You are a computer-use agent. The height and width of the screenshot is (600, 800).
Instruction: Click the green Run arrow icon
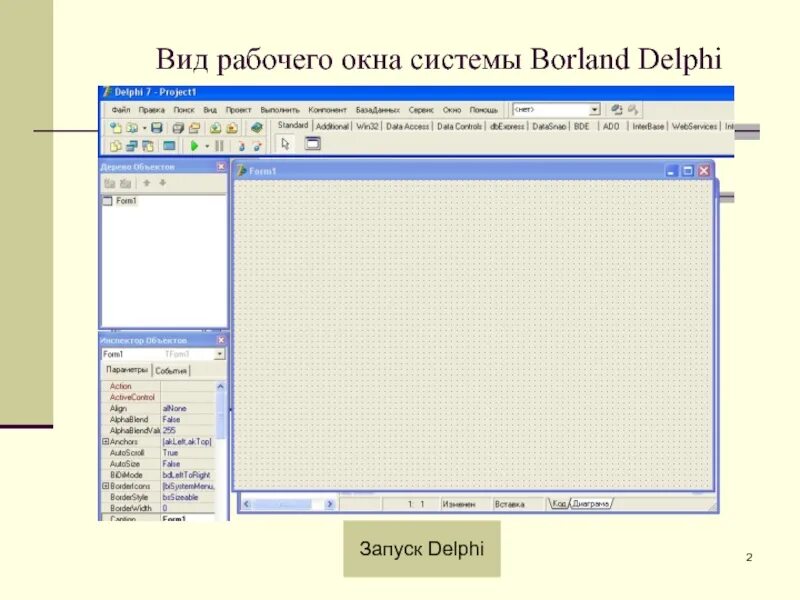194,146
